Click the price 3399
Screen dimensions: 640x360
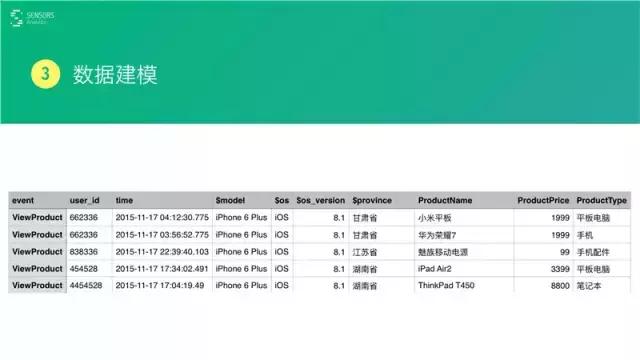click(560, 269)
